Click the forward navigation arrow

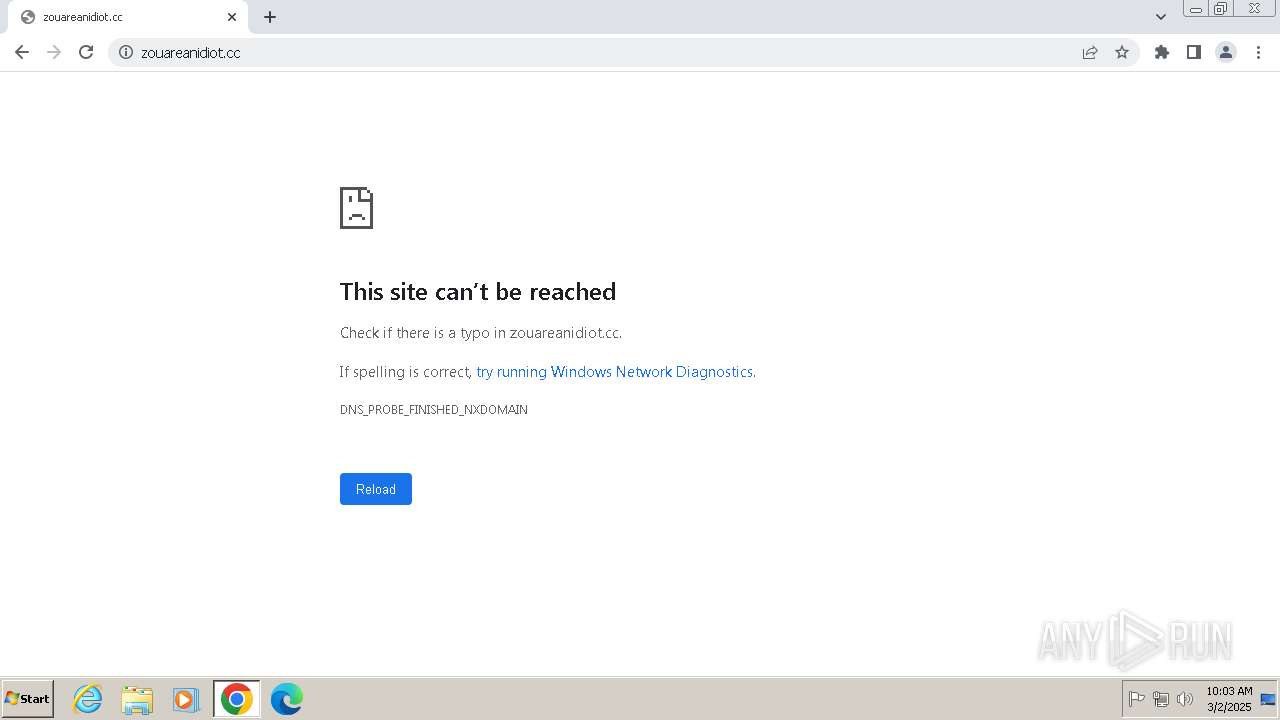[x=54, y=52]
